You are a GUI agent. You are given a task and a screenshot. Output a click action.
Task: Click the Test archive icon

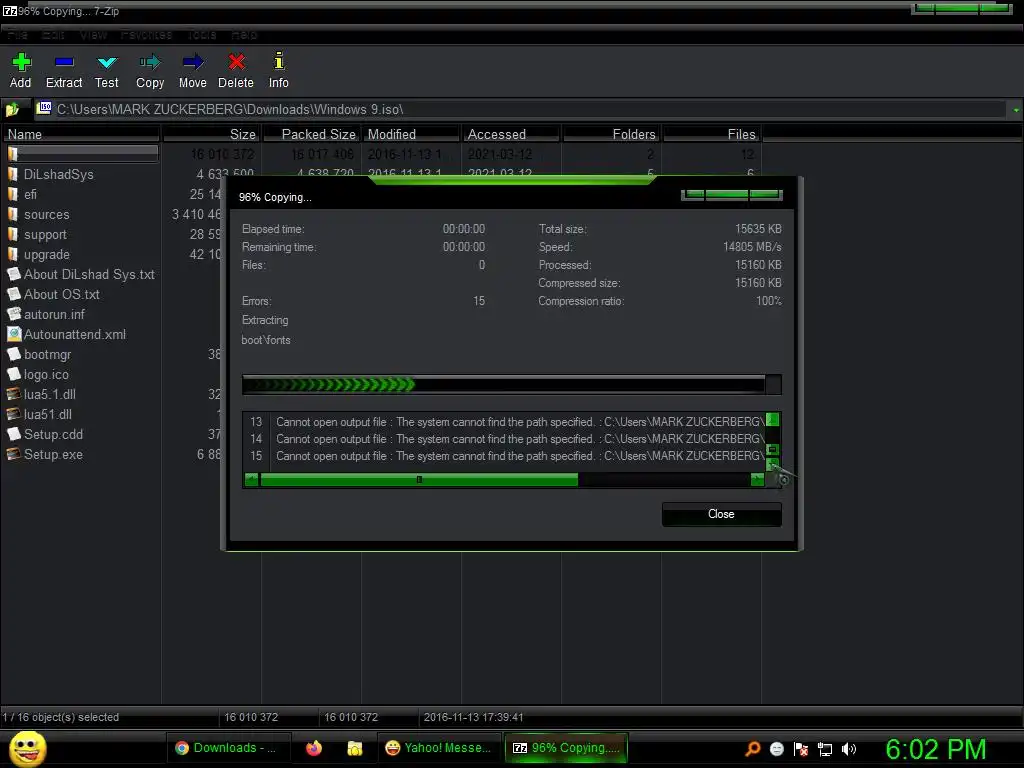106,63
